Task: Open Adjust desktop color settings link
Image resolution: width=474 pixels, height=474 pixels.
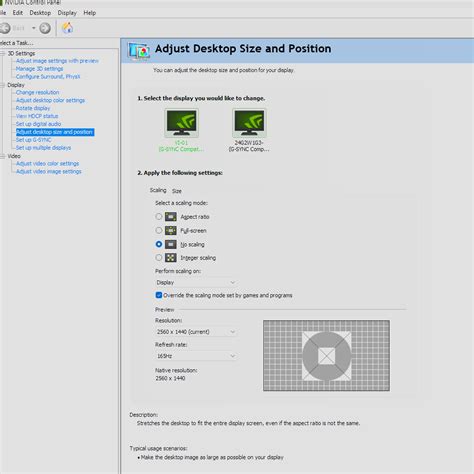Action: pyautogui.click(x=50, y=100)
